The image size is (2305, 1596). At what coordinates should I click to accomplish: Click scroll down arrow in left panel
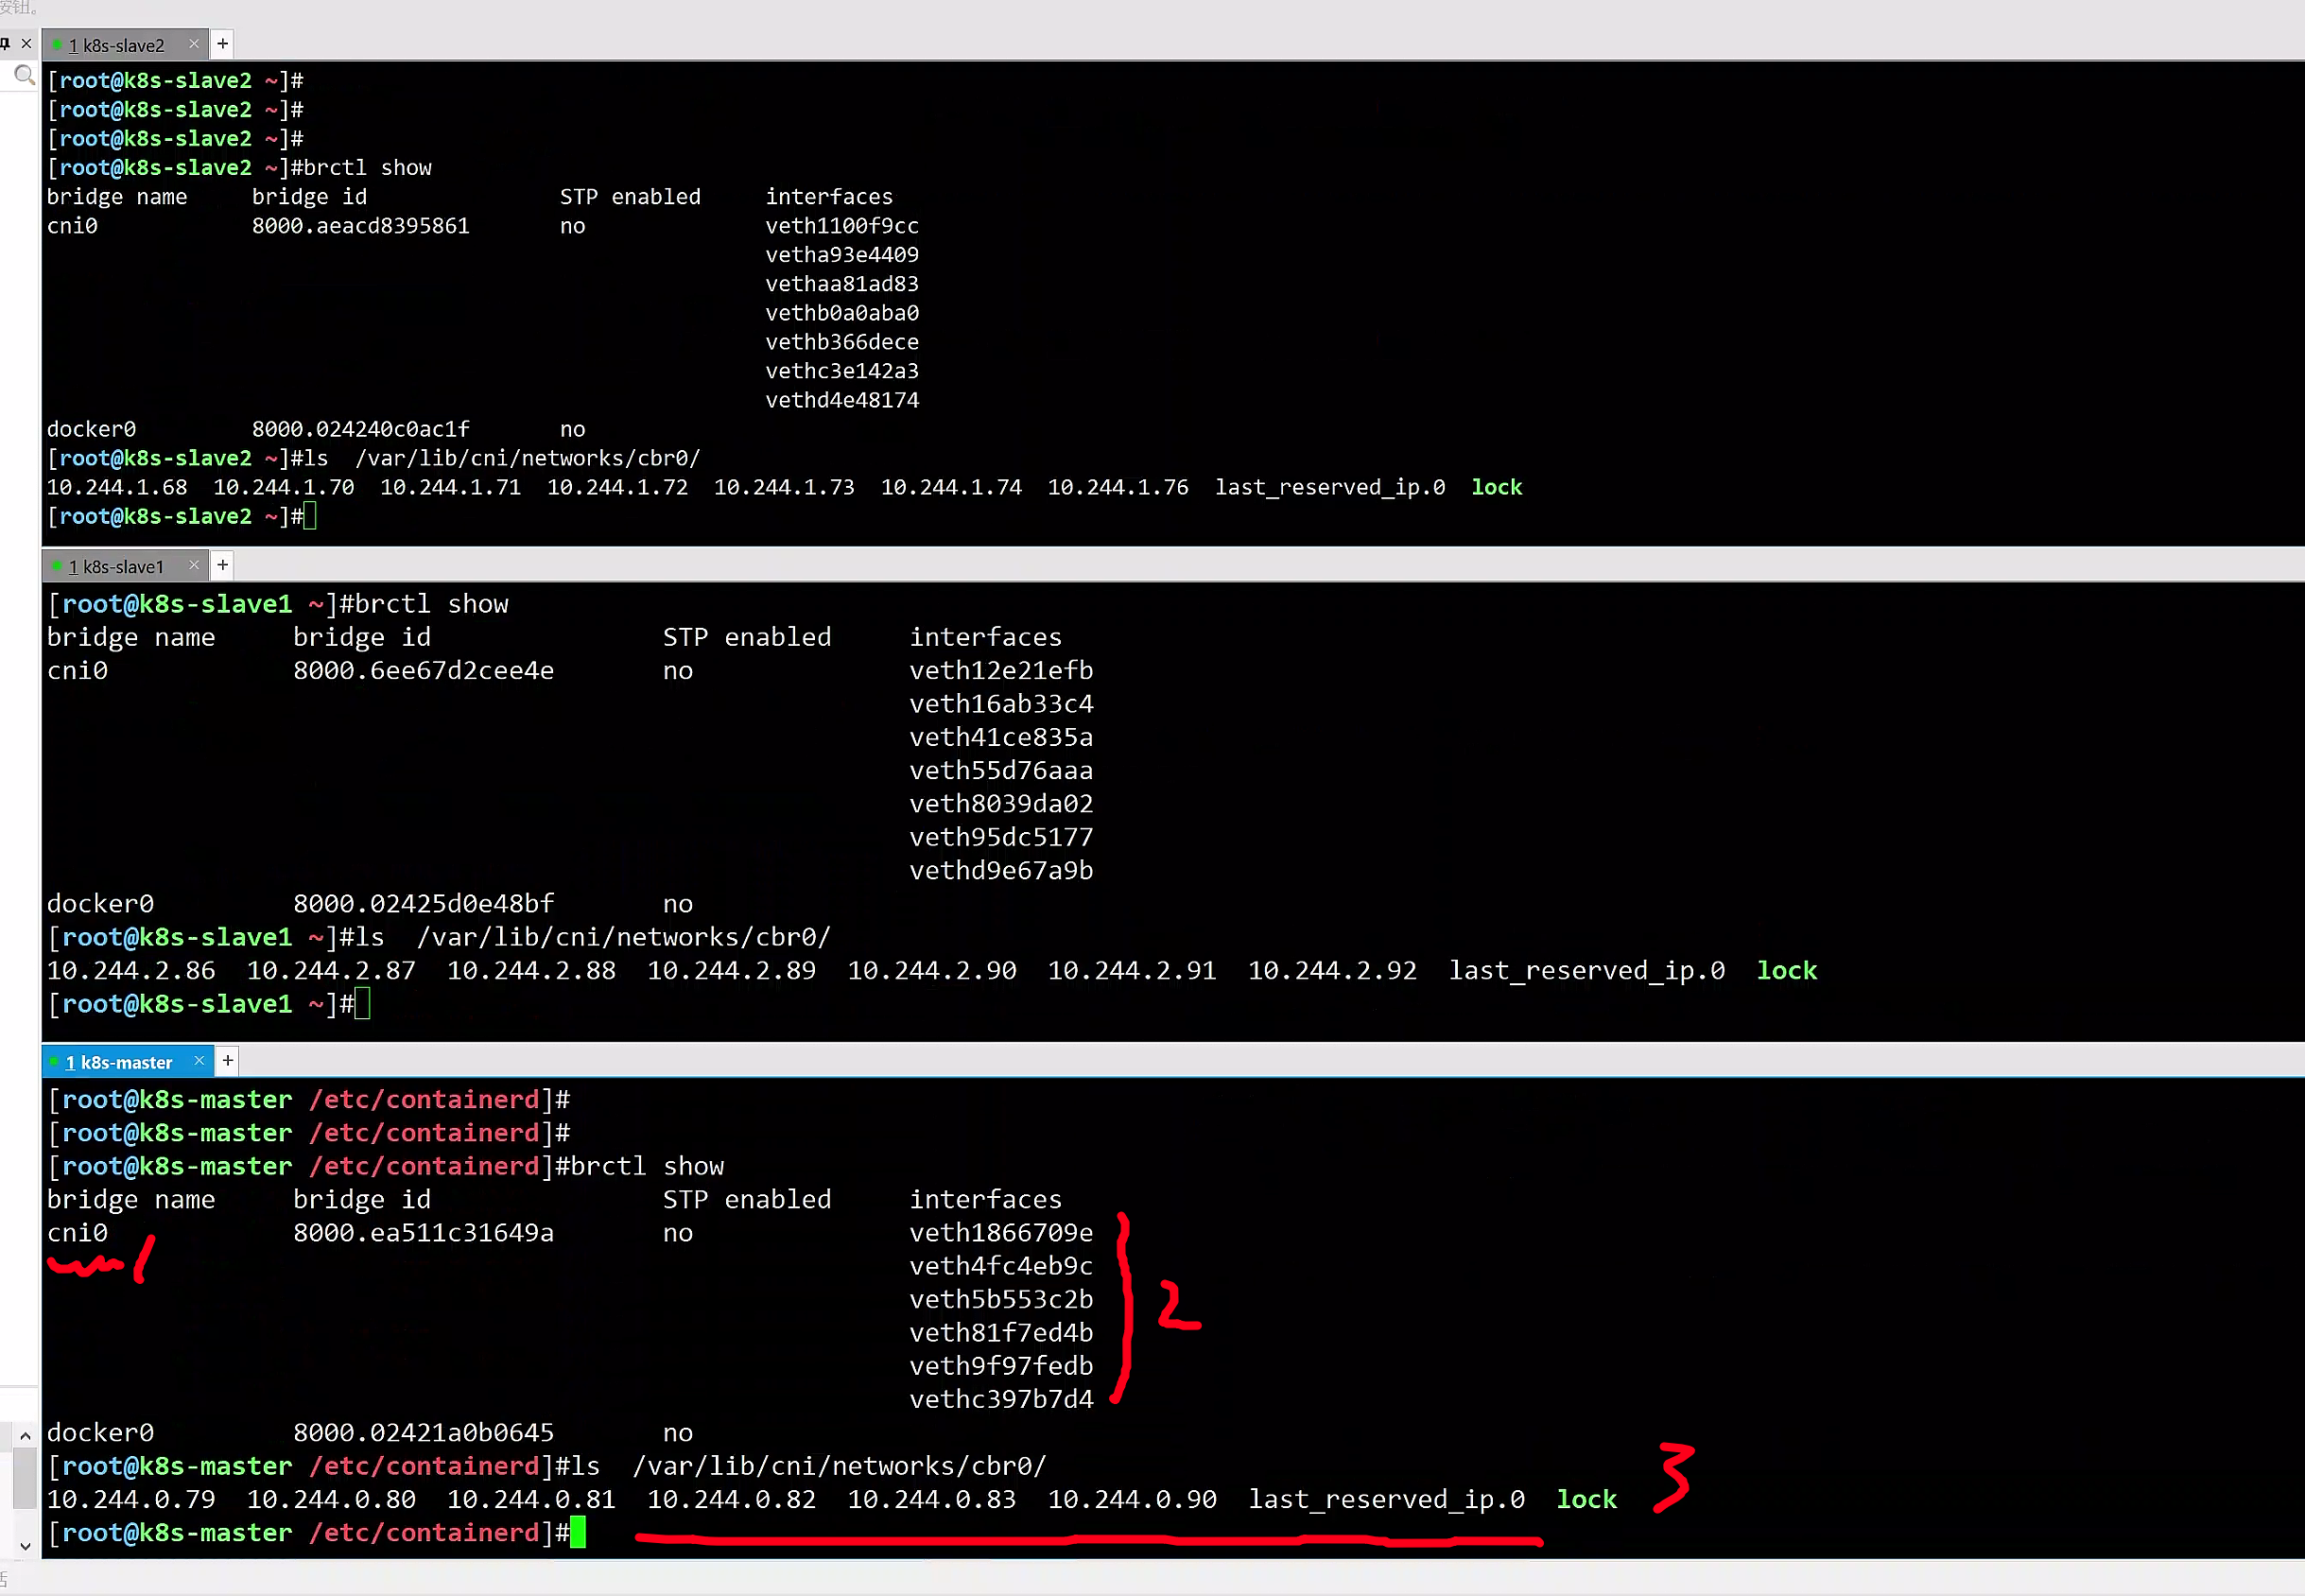pyautogui.click(x=25, y=1546)
